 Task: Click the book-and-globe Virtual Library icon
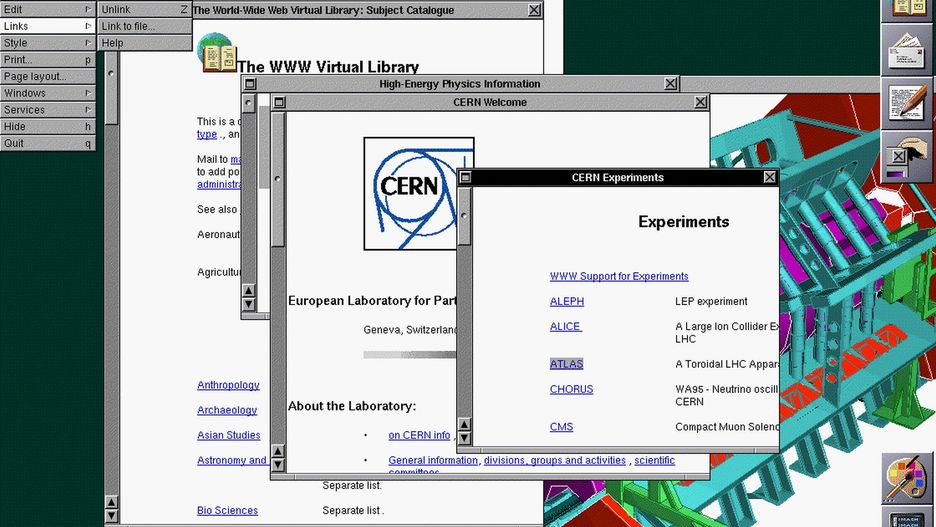point(217,53)
